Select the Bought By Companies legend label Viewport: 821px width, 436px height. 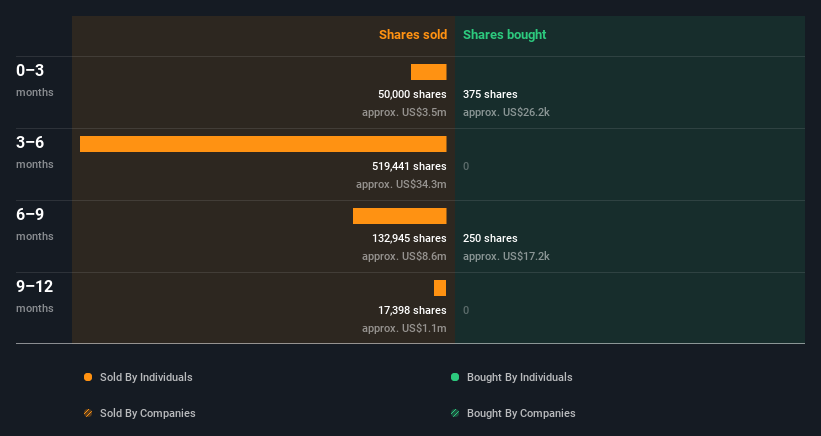click(x=521, y=413)
